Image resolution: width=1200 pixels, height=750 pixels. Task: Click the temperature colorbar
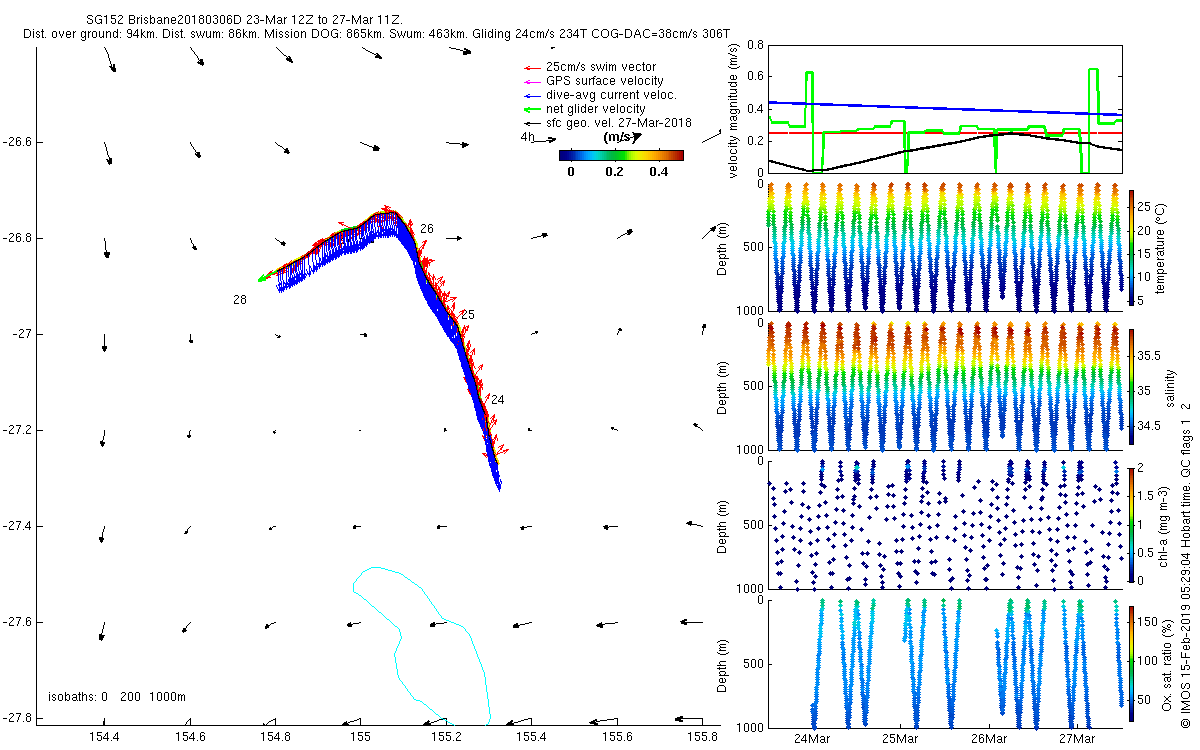[x=1131, y=247]
